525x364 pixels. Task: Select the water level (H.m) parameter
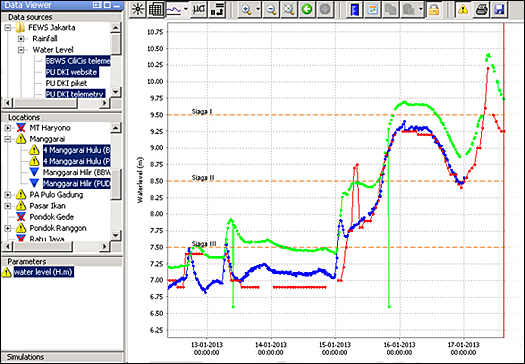pos(43,272)
